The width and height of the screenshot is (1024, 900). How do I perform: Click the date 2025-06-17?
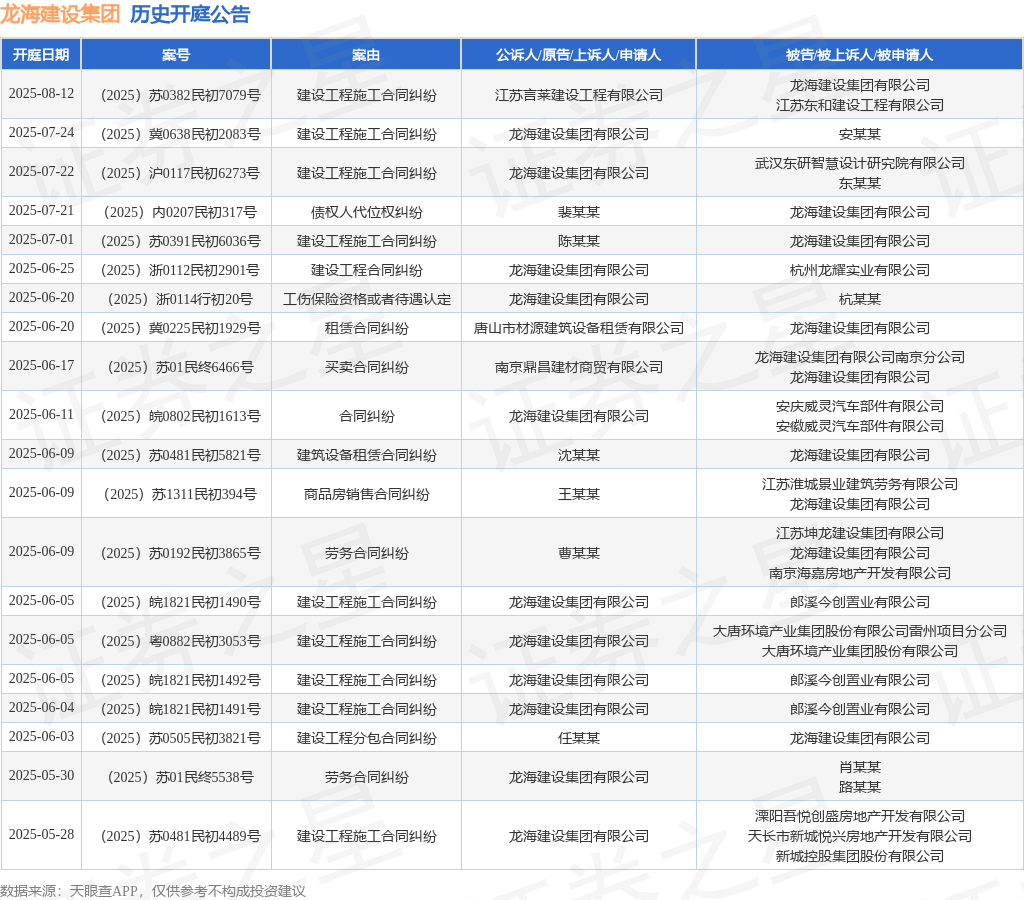tap(41, 365)
